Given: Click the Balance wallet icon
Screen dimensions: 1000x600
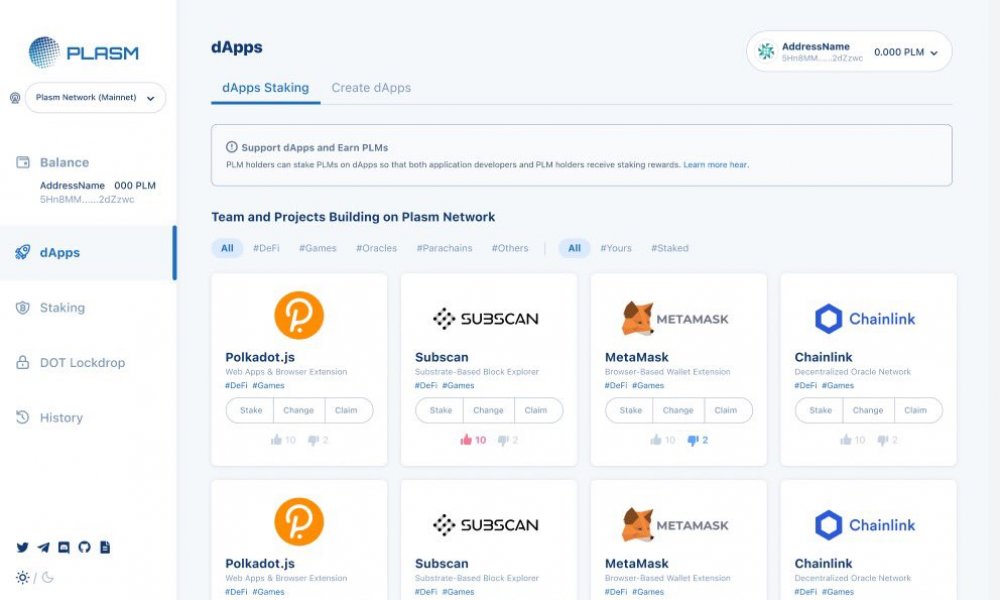Looking at the screenshot, I should (23, 162).
